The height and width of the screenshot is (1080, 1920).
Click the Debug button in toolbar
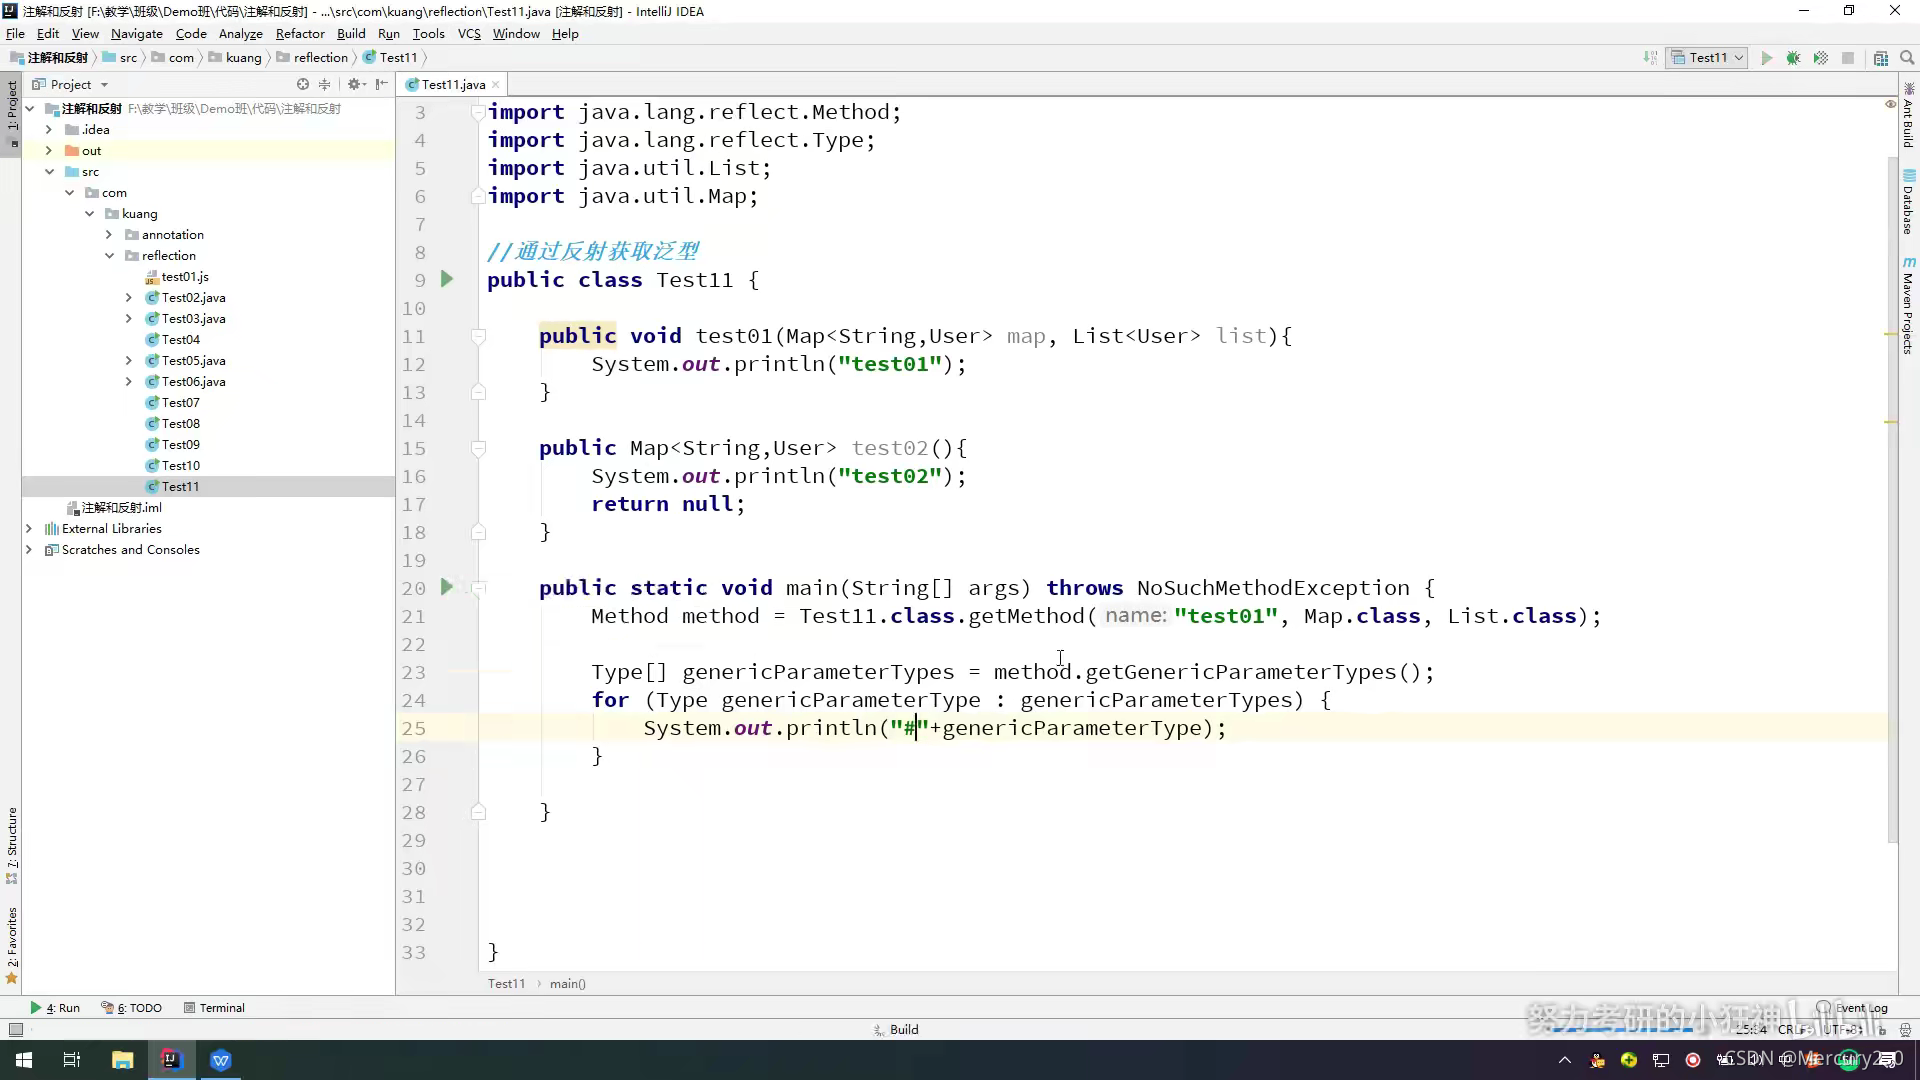pyautogui.click(x=1793, y=57)
